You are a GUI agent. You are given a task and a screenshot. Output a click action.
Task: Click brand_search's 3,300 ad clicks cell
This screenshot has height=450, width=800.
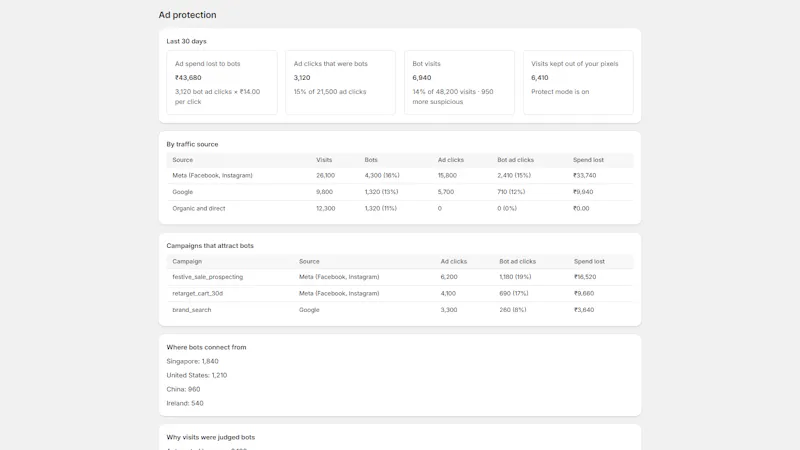449,310
